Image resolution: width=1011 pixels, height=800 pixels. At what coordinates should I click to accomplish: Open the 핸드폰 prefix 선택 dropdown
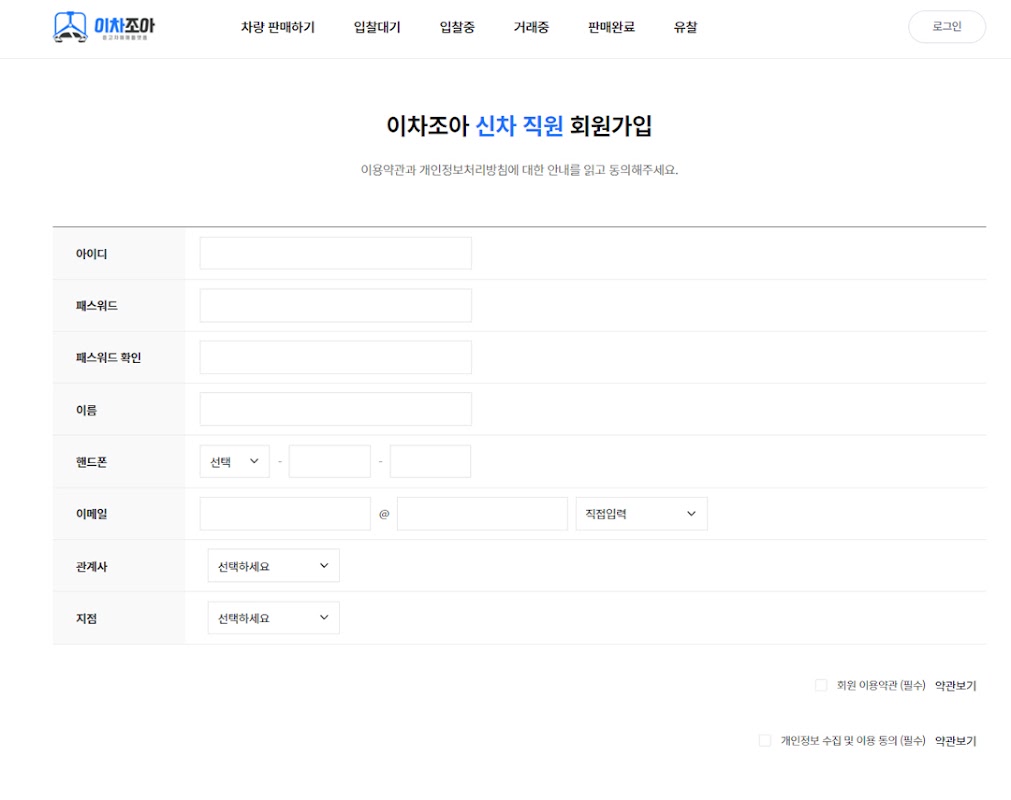[235, 462]
